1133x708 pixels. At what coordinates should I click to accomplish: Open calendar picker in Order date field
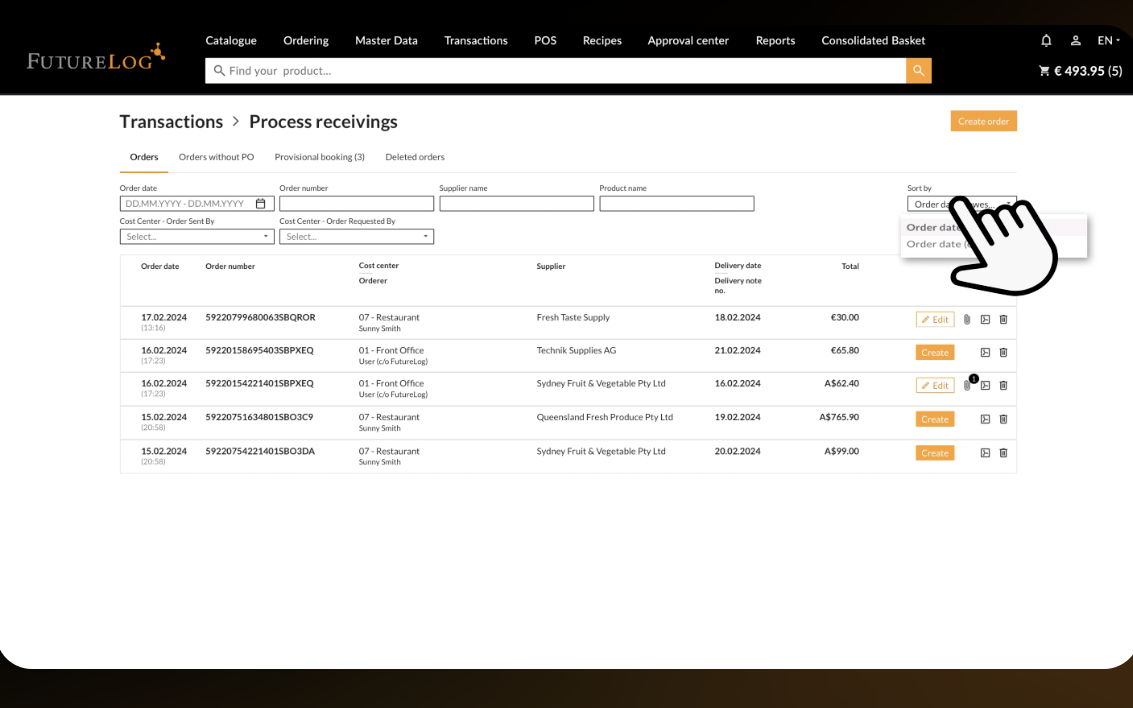tap(261, 204)
